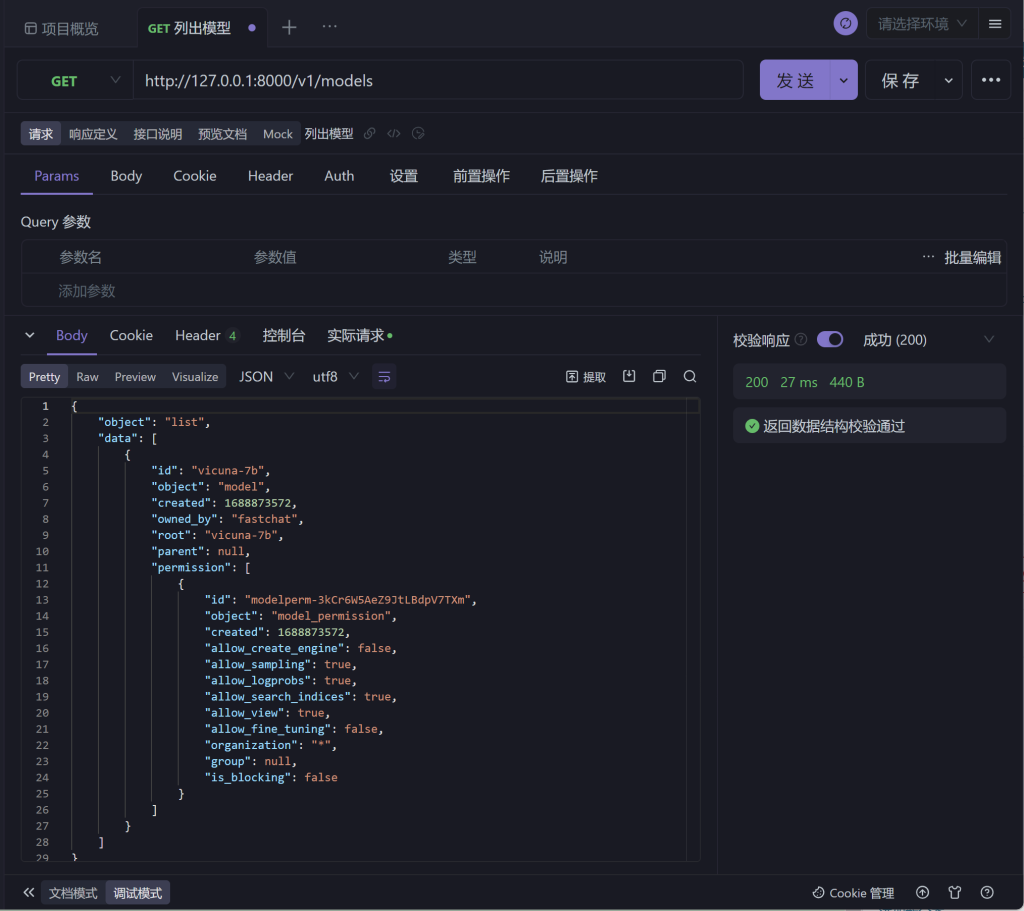Click the request URL input field
Viewport: 1024px width, 911px height.
click(438, 80)
